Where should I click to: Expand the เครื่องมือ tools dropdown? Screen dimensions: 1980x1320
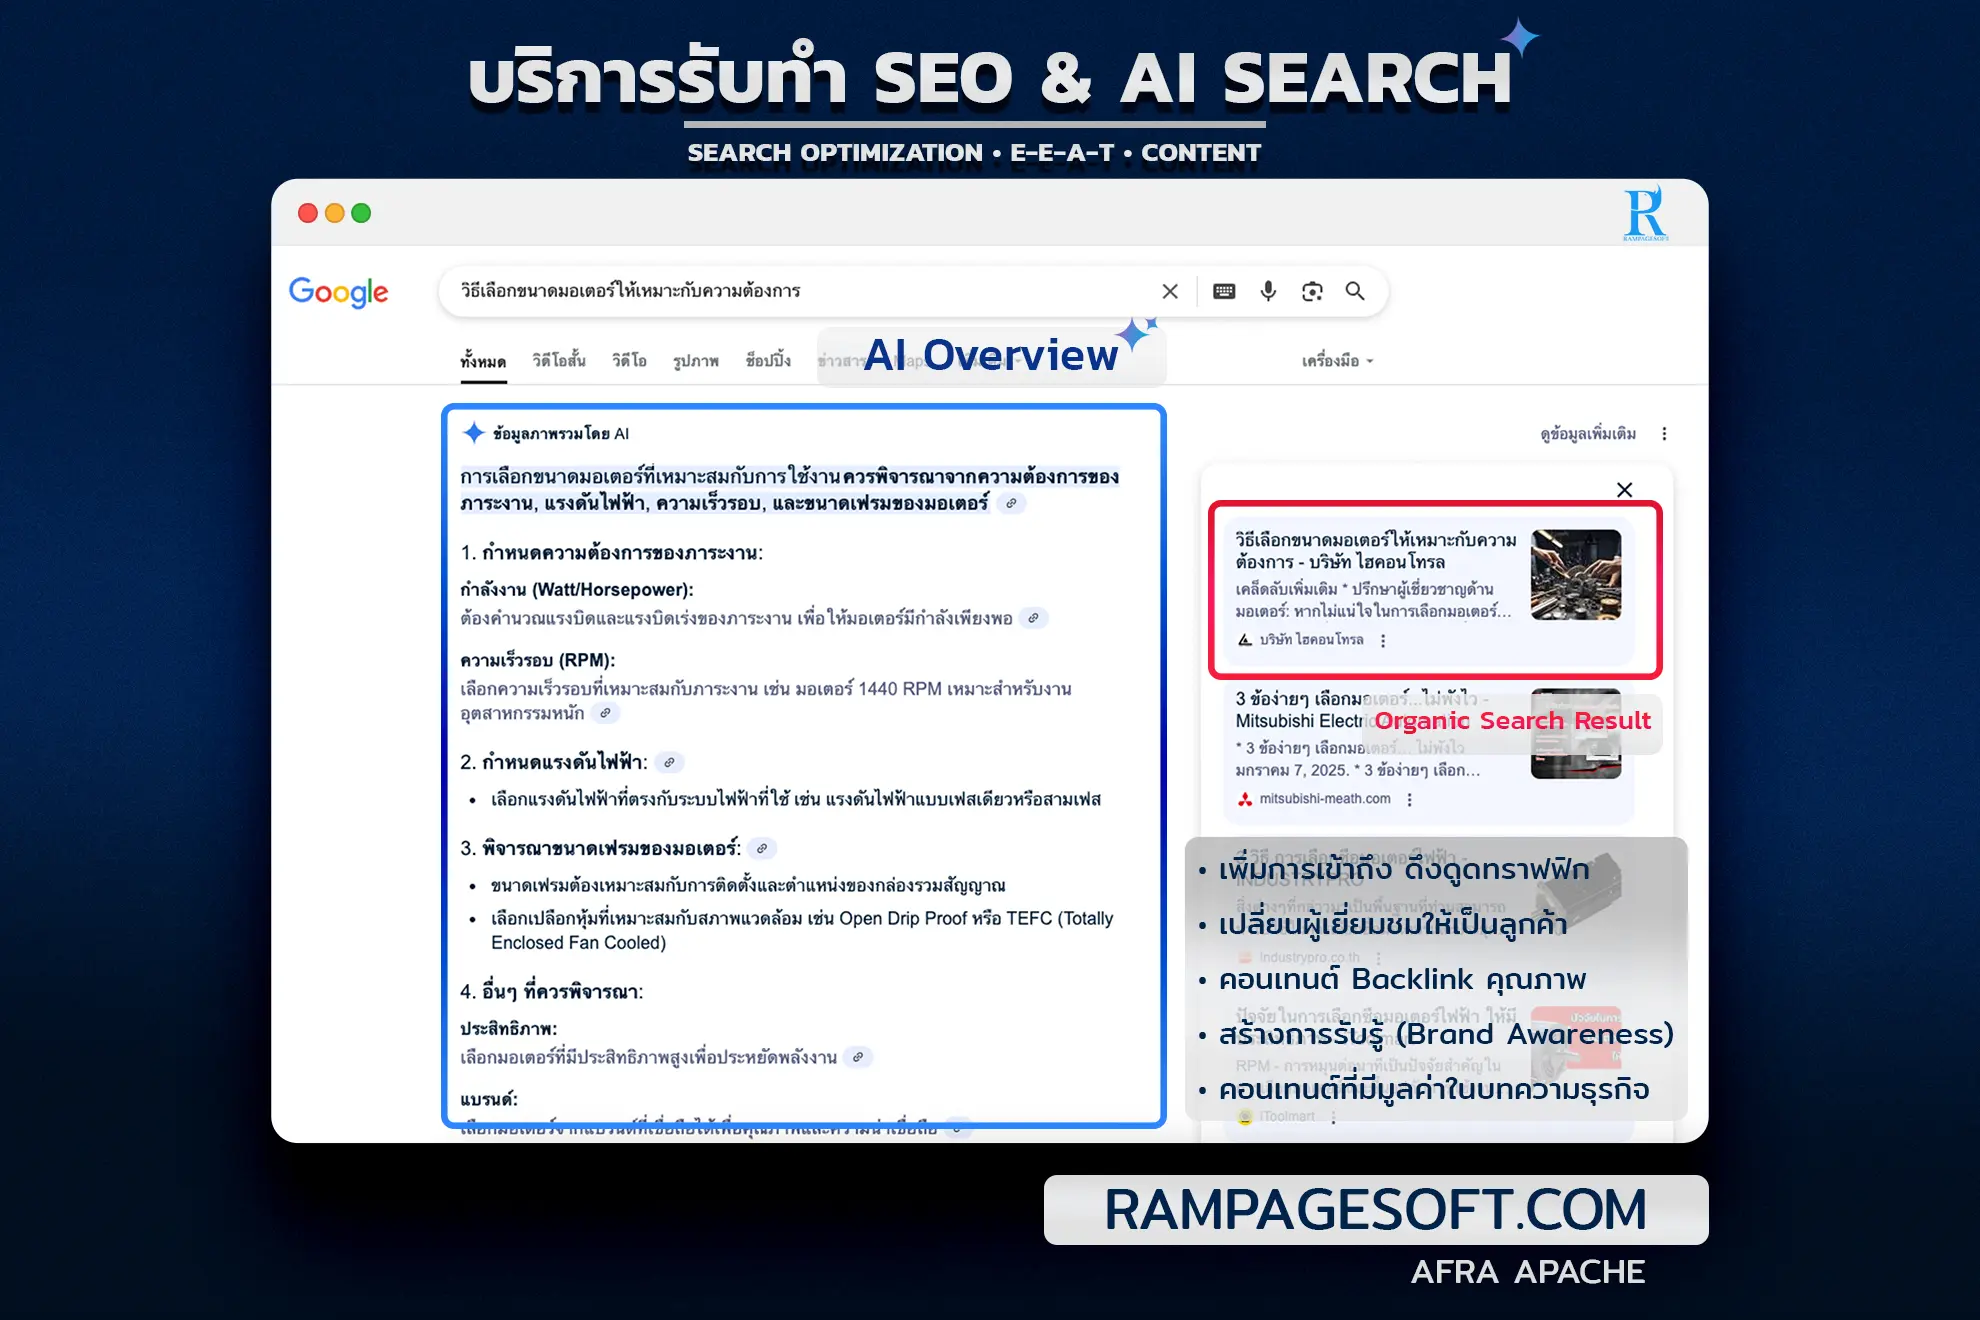coord(1337,361)
